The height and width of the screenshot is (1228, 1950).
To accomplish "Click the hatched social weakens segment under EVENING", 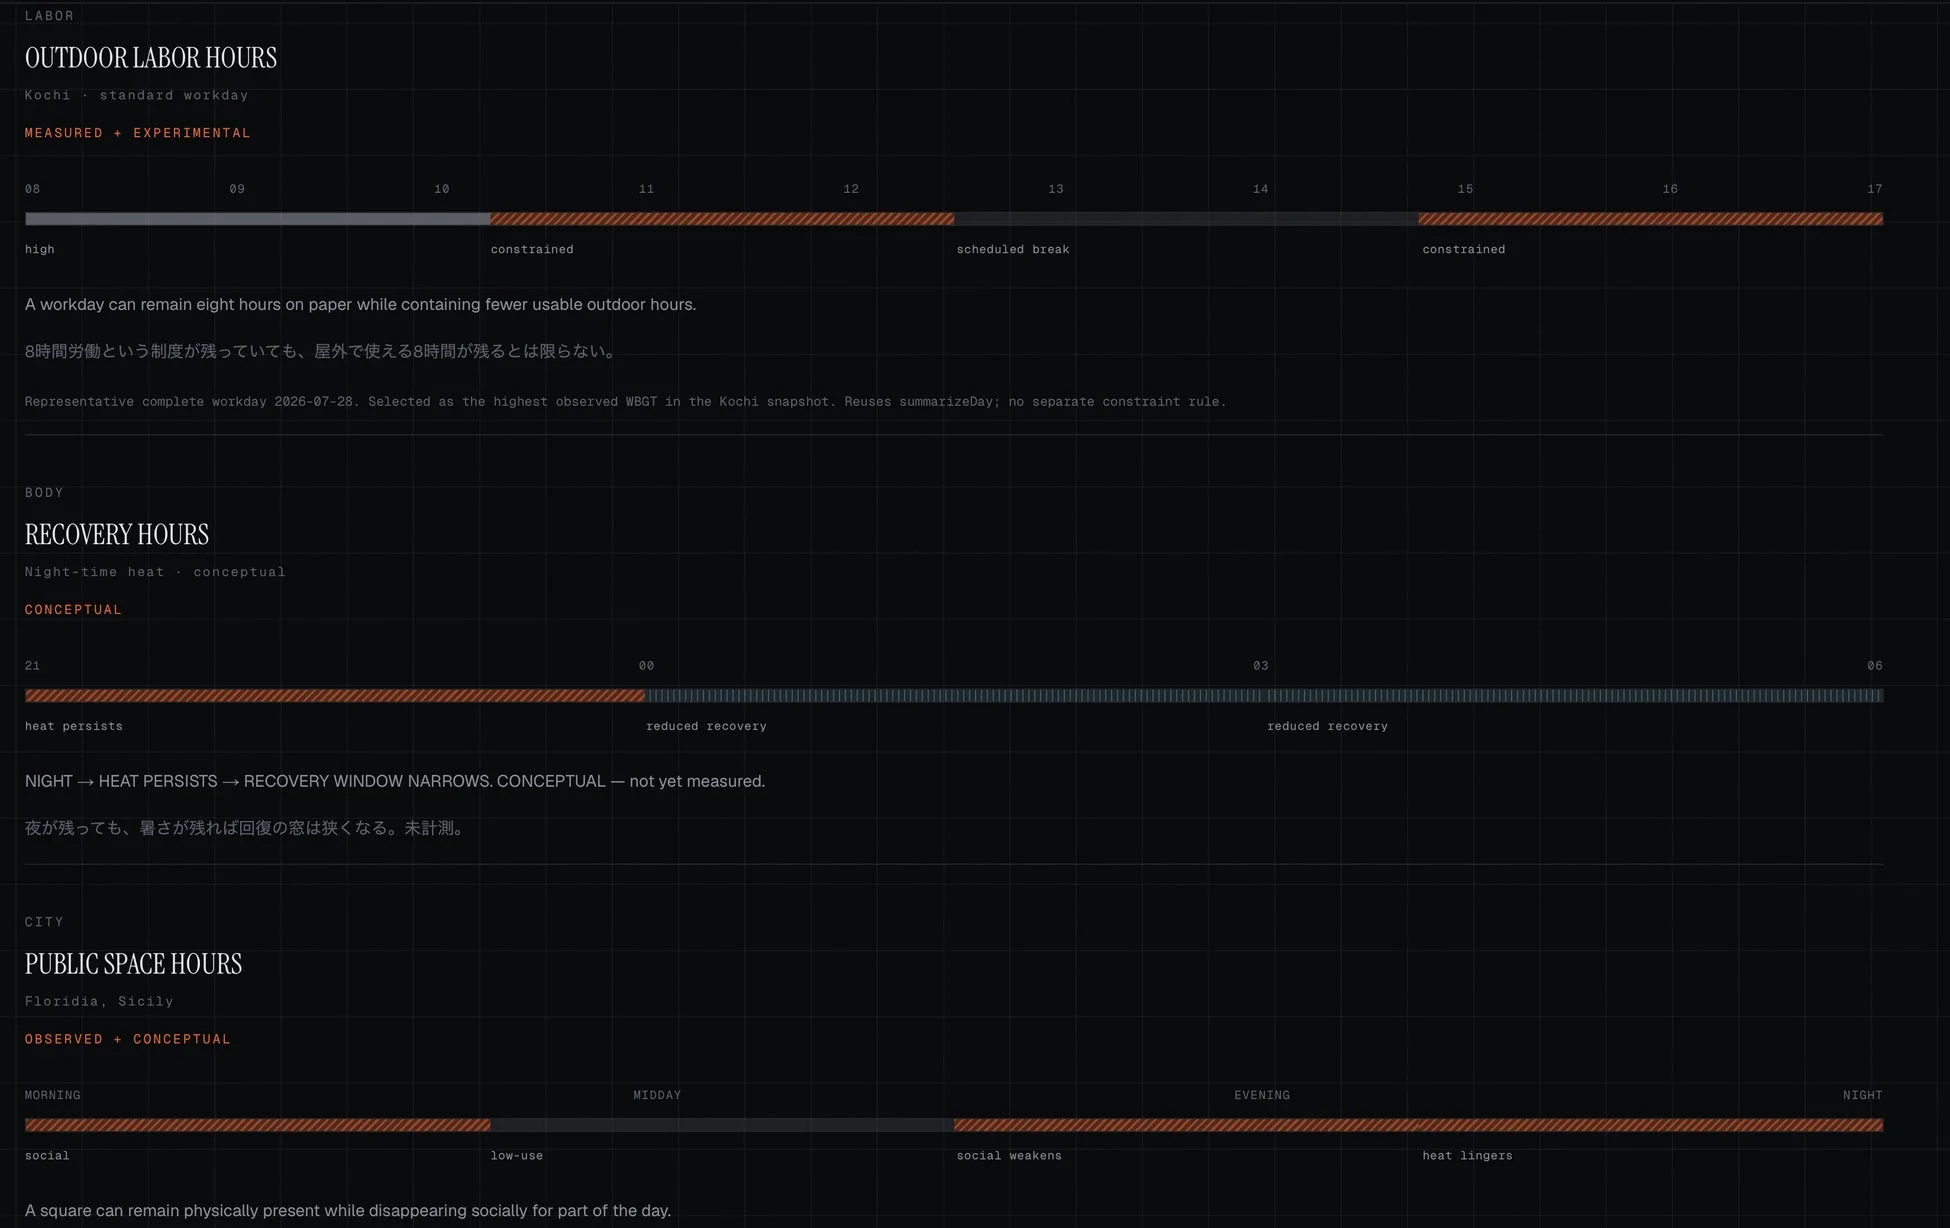I will [1186, 1125].
